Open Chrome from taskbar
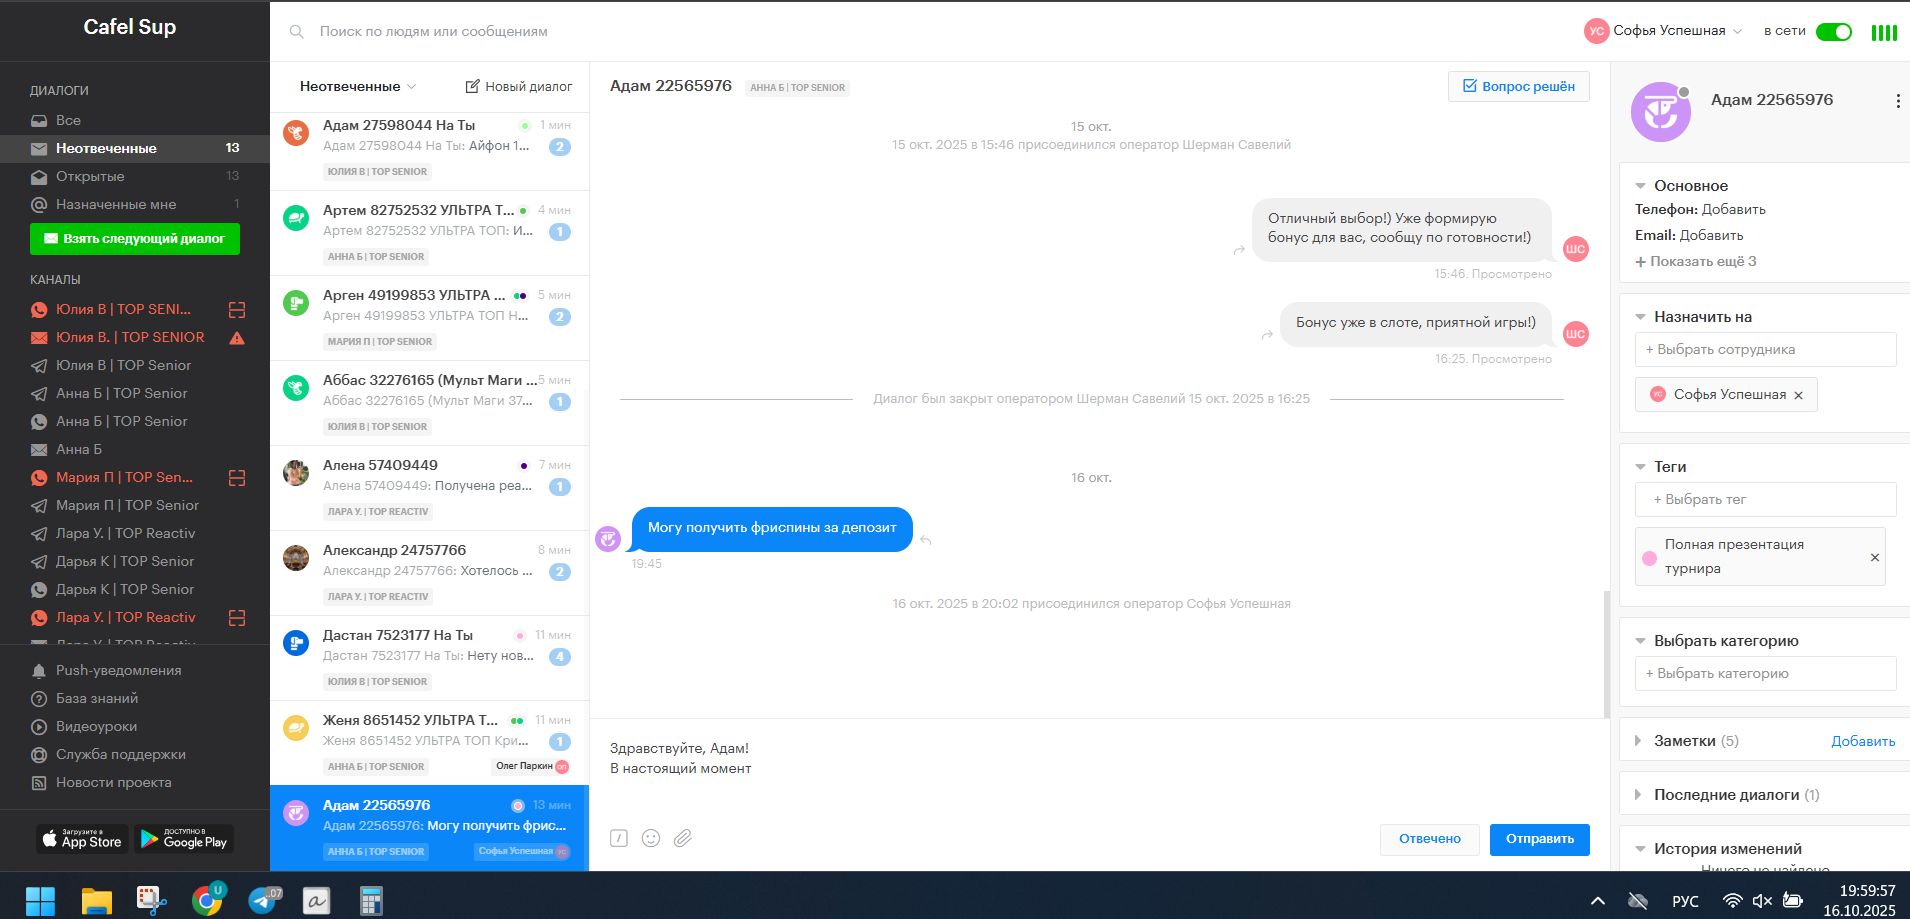1910x919 pixels. click(x=208, y=901)
